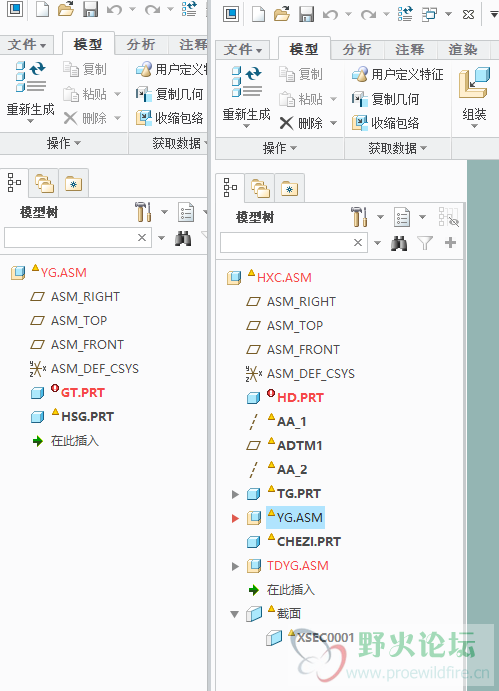The height and width of the screenshot is (691, 499).
Task: Switch to 渲染 tab in right window
Action: 463,49
